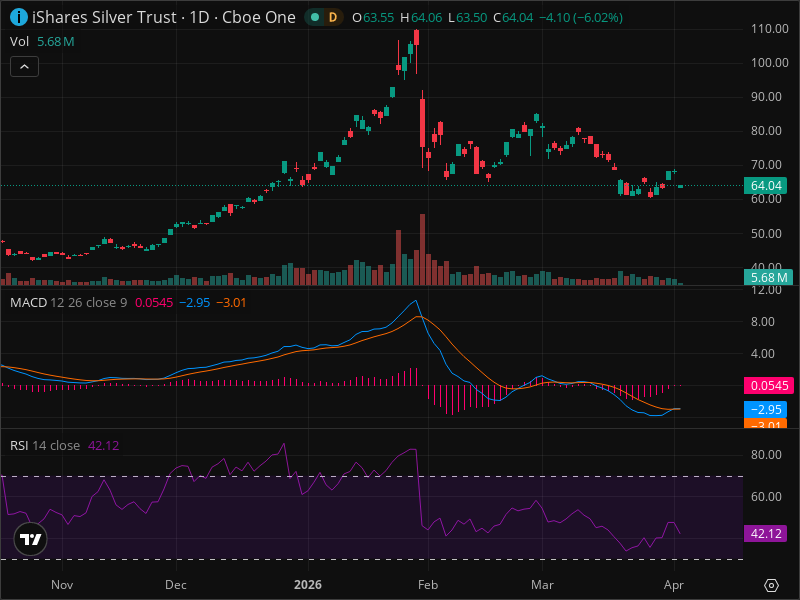Click the 110.00 price axis label
The image size is (800, 600).
(x=769, y=29)
